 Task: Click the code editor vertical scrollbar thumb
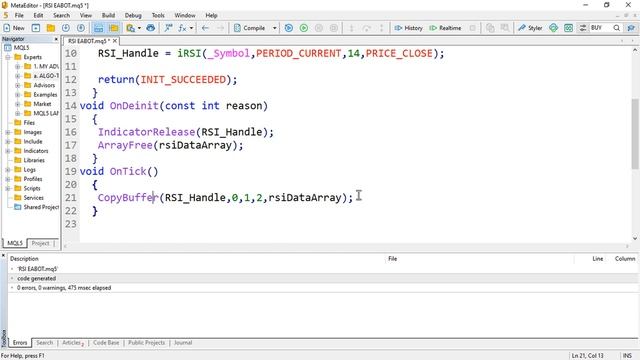[x=635, y=134]
